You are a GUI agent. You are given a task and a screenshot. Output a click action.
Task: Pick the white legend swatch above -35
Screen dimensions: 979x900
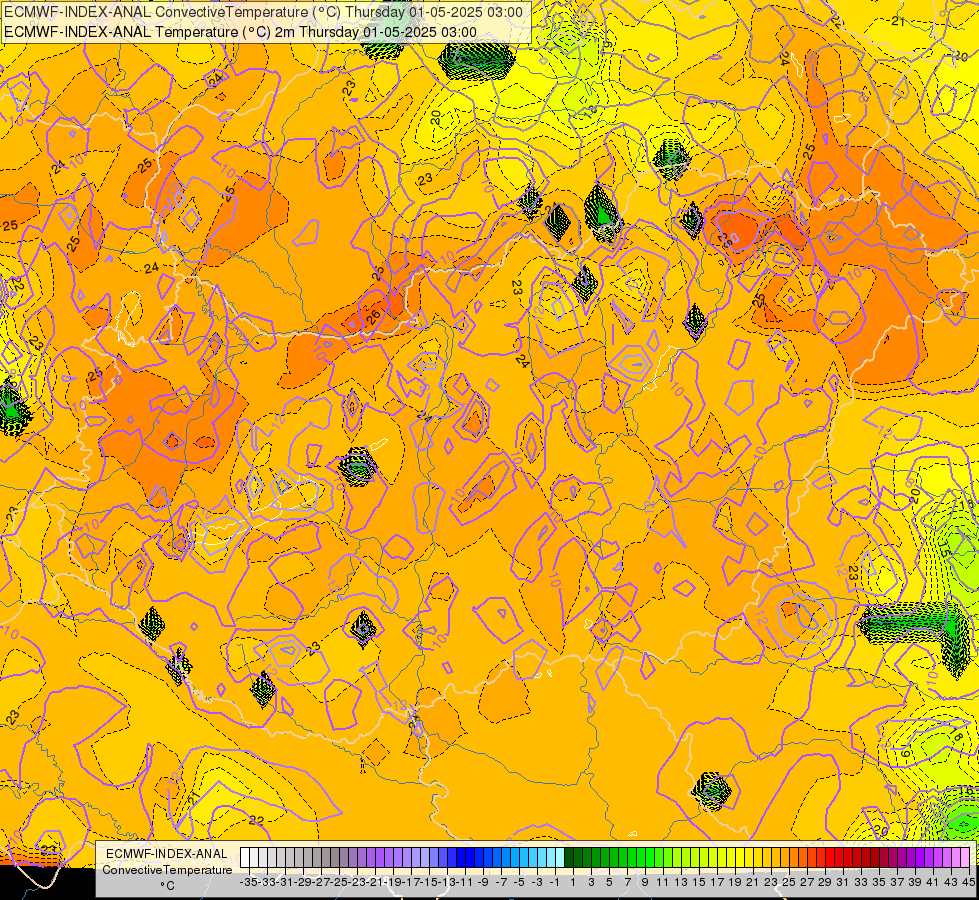tap(245, 858)
